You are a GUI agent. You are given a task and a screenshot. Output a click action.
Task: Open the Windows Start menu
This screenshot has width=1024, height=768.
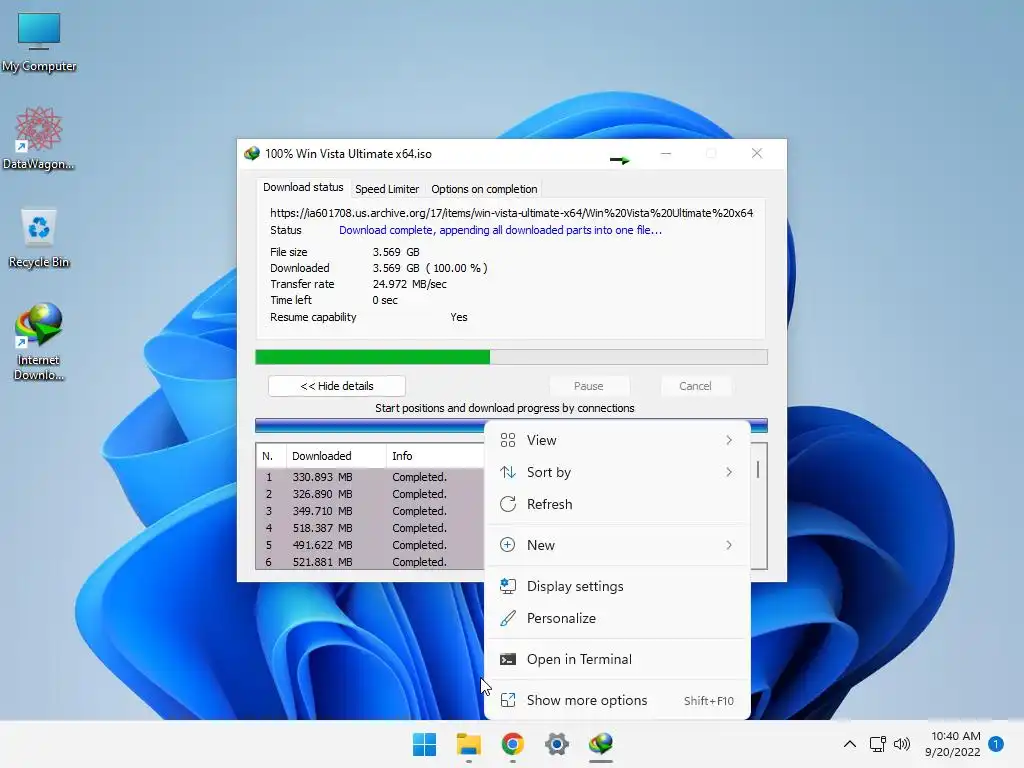pyautogui.click(x=424, y=744)
